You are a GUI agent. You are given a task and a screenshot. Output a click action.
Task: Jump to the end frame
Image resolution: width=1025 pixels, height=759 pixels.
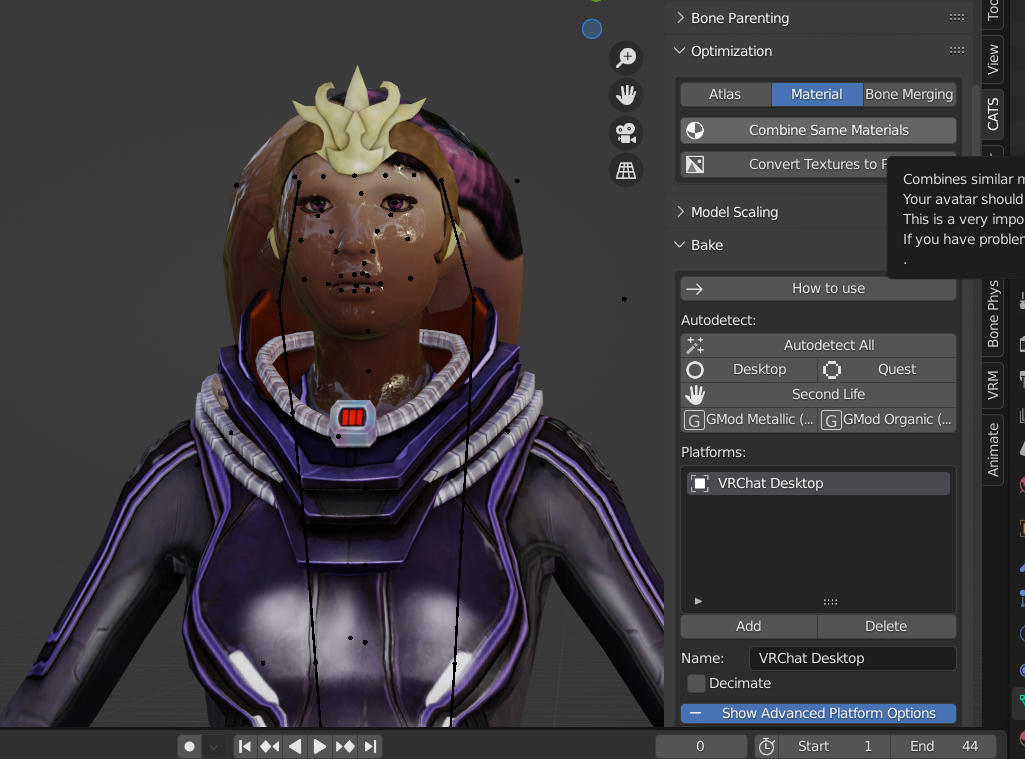[x=370, y=746]
